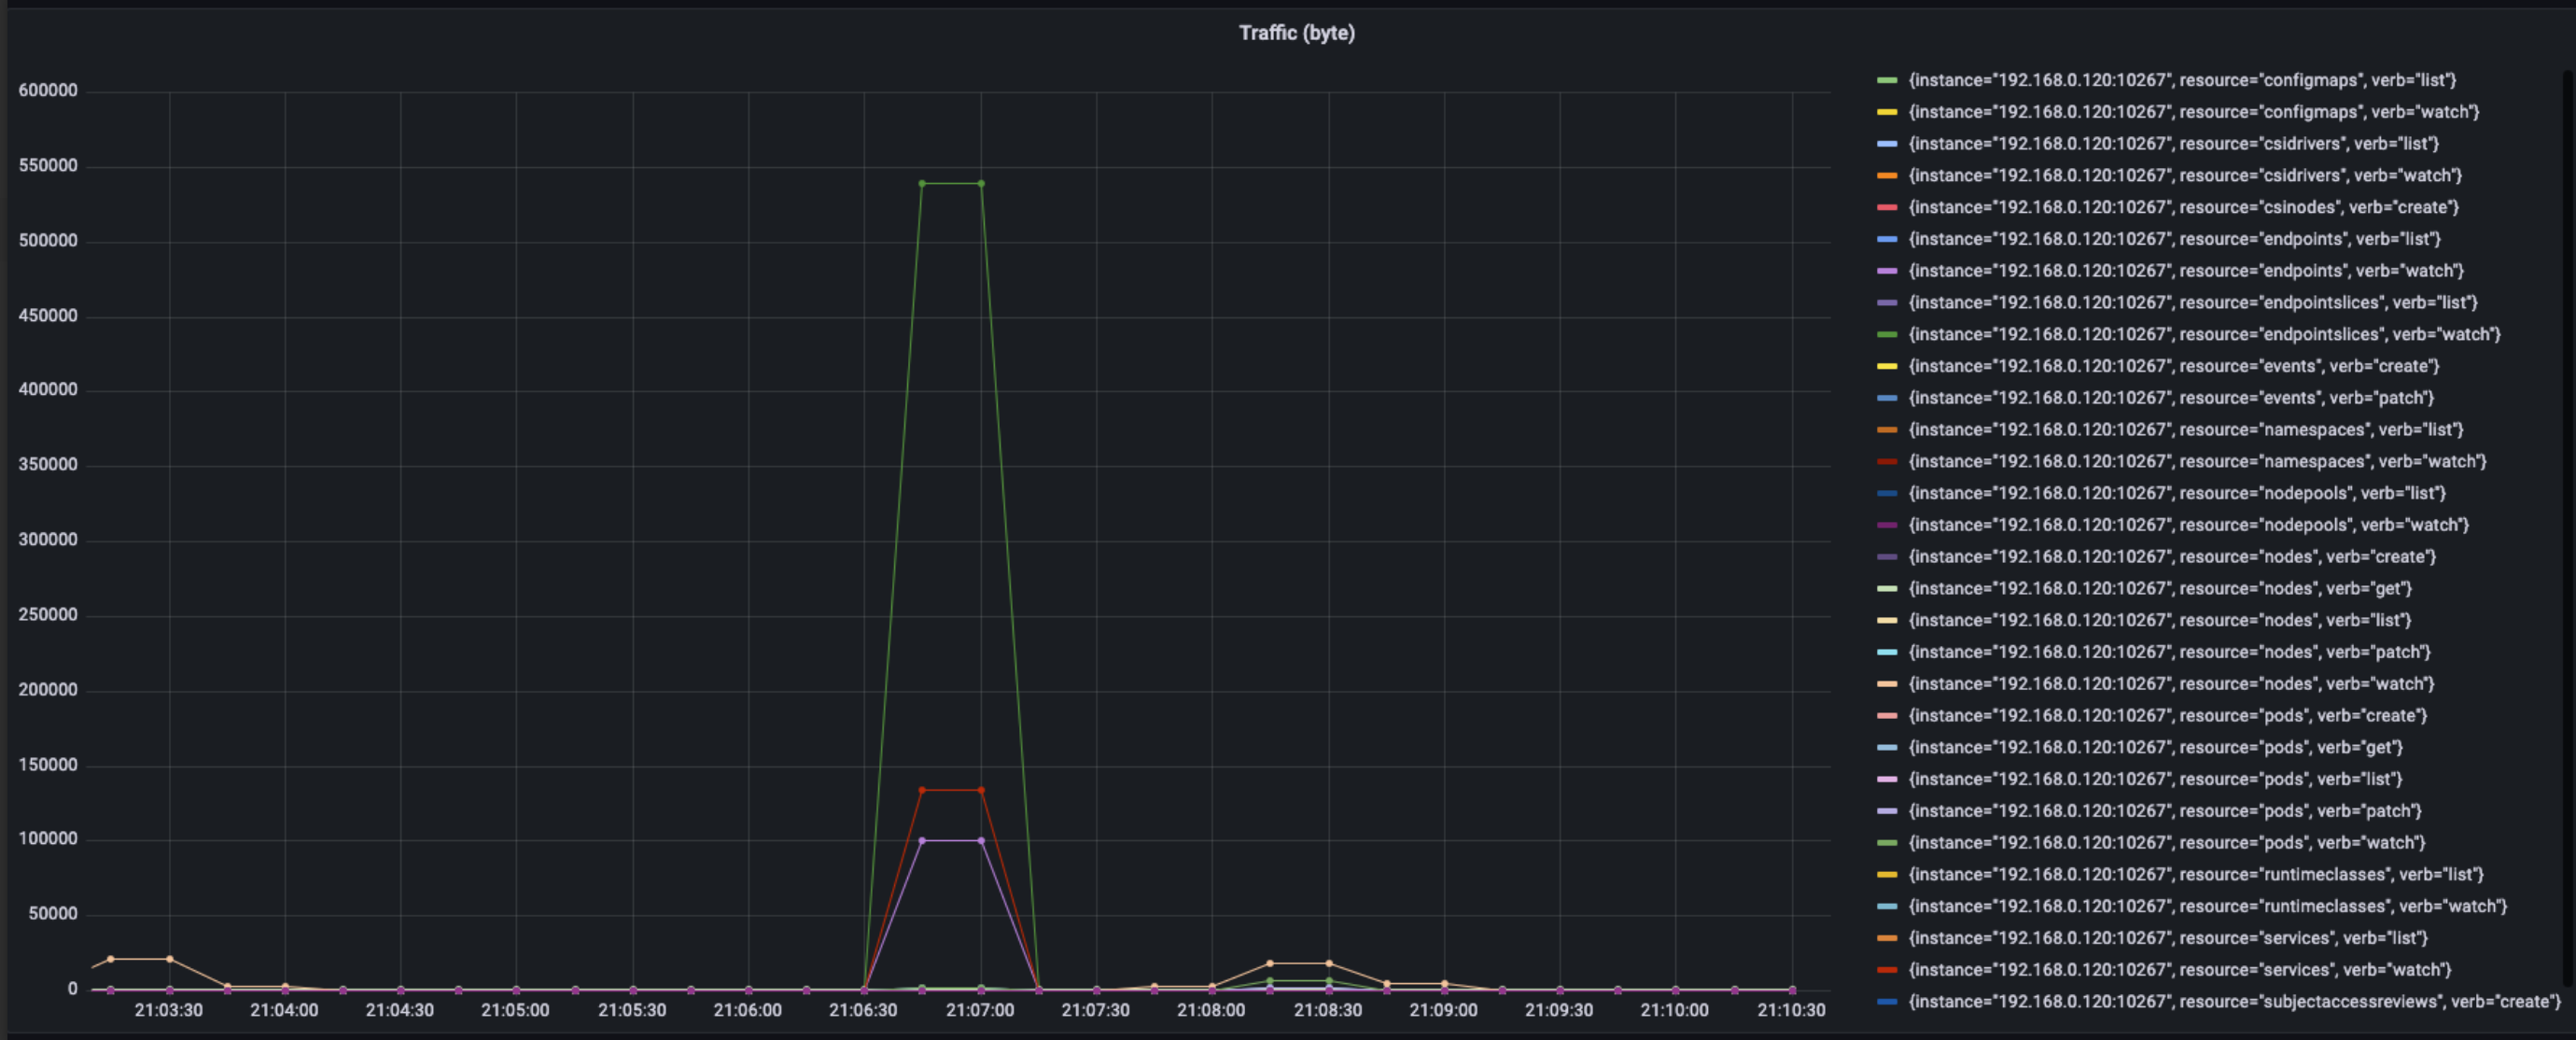
Task: Open the endpoints watch color swatch
Action: pyautogui.click(x=1887, y=271)
